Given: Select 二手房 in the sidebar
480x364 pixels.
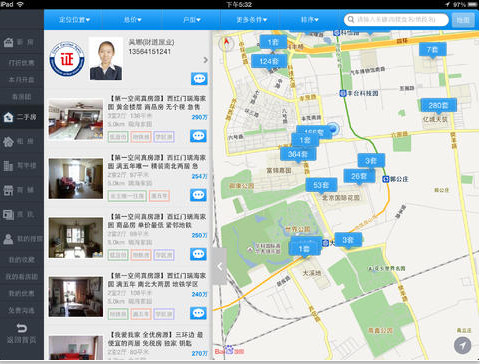Looking at the screenshot, I should [x=22, y=117].
